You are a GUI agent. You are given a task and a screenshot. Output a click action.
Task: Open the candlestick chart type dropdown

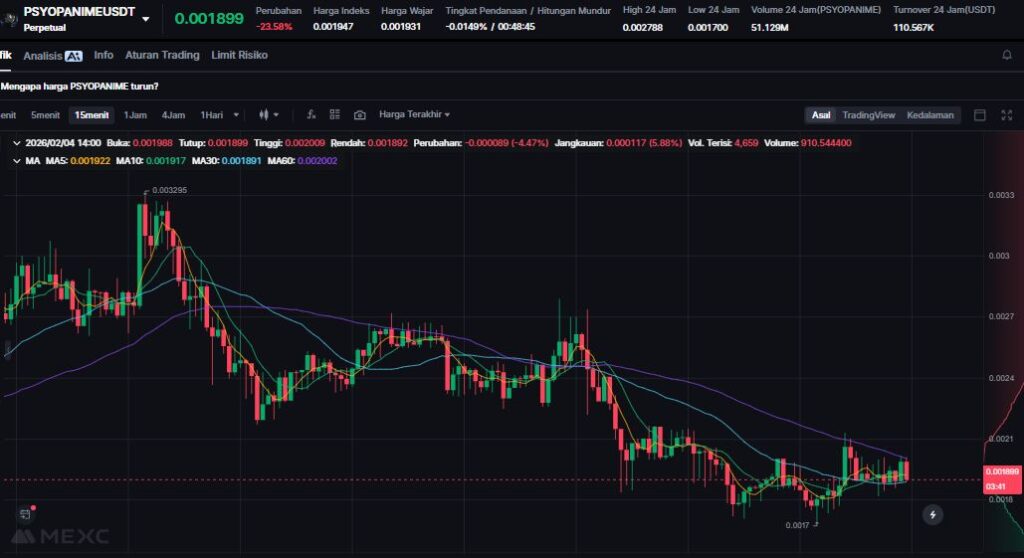click(x=269, y=115)
